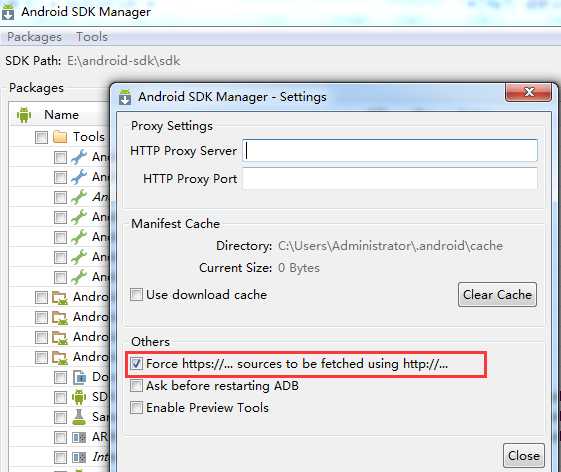
Task: Open the Packages menu
Action: [x=34, y=37]
